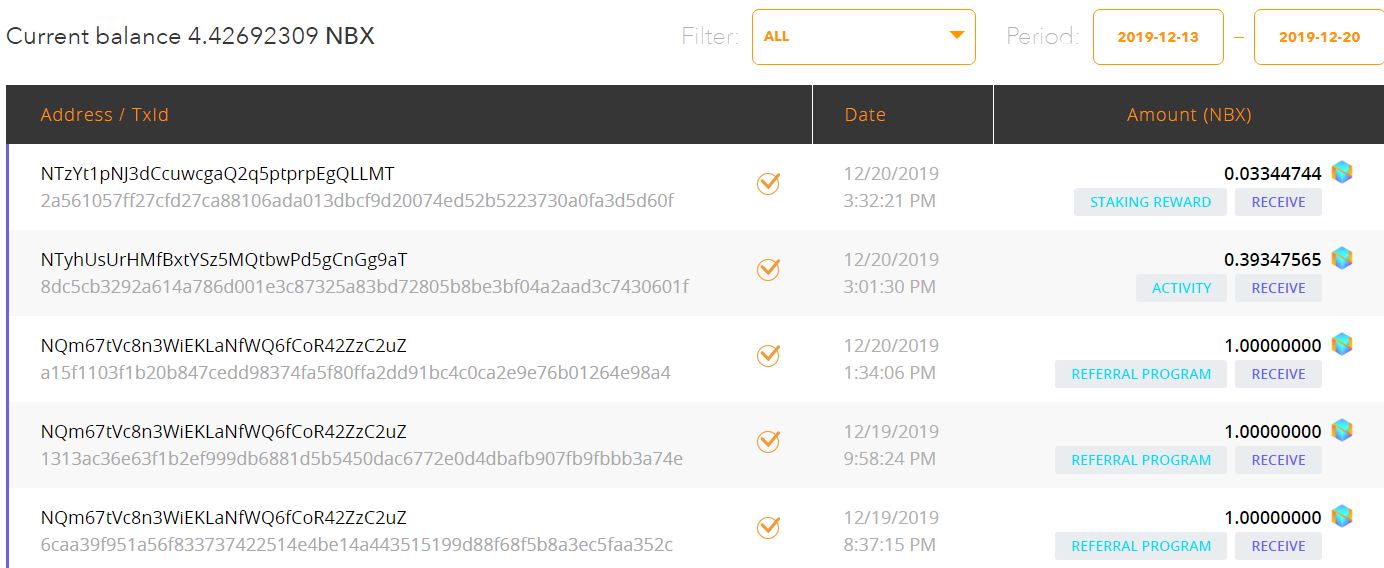This screenshot has height=568, width=1384.
Task: Click confirmed checkmark on the staking reward row
Action: coord(768,183)
